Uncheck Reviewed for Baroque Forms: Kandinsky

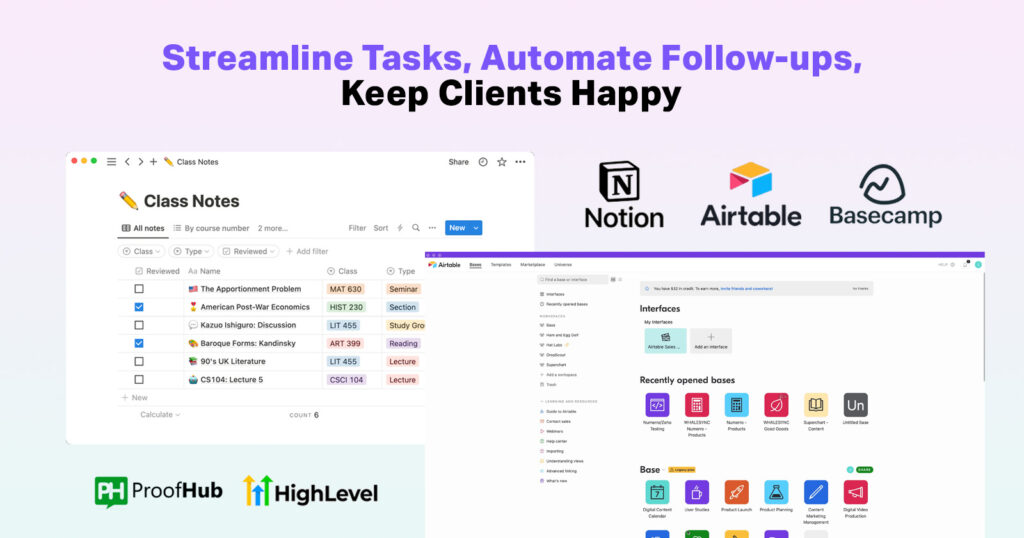[x=139, y=343]
